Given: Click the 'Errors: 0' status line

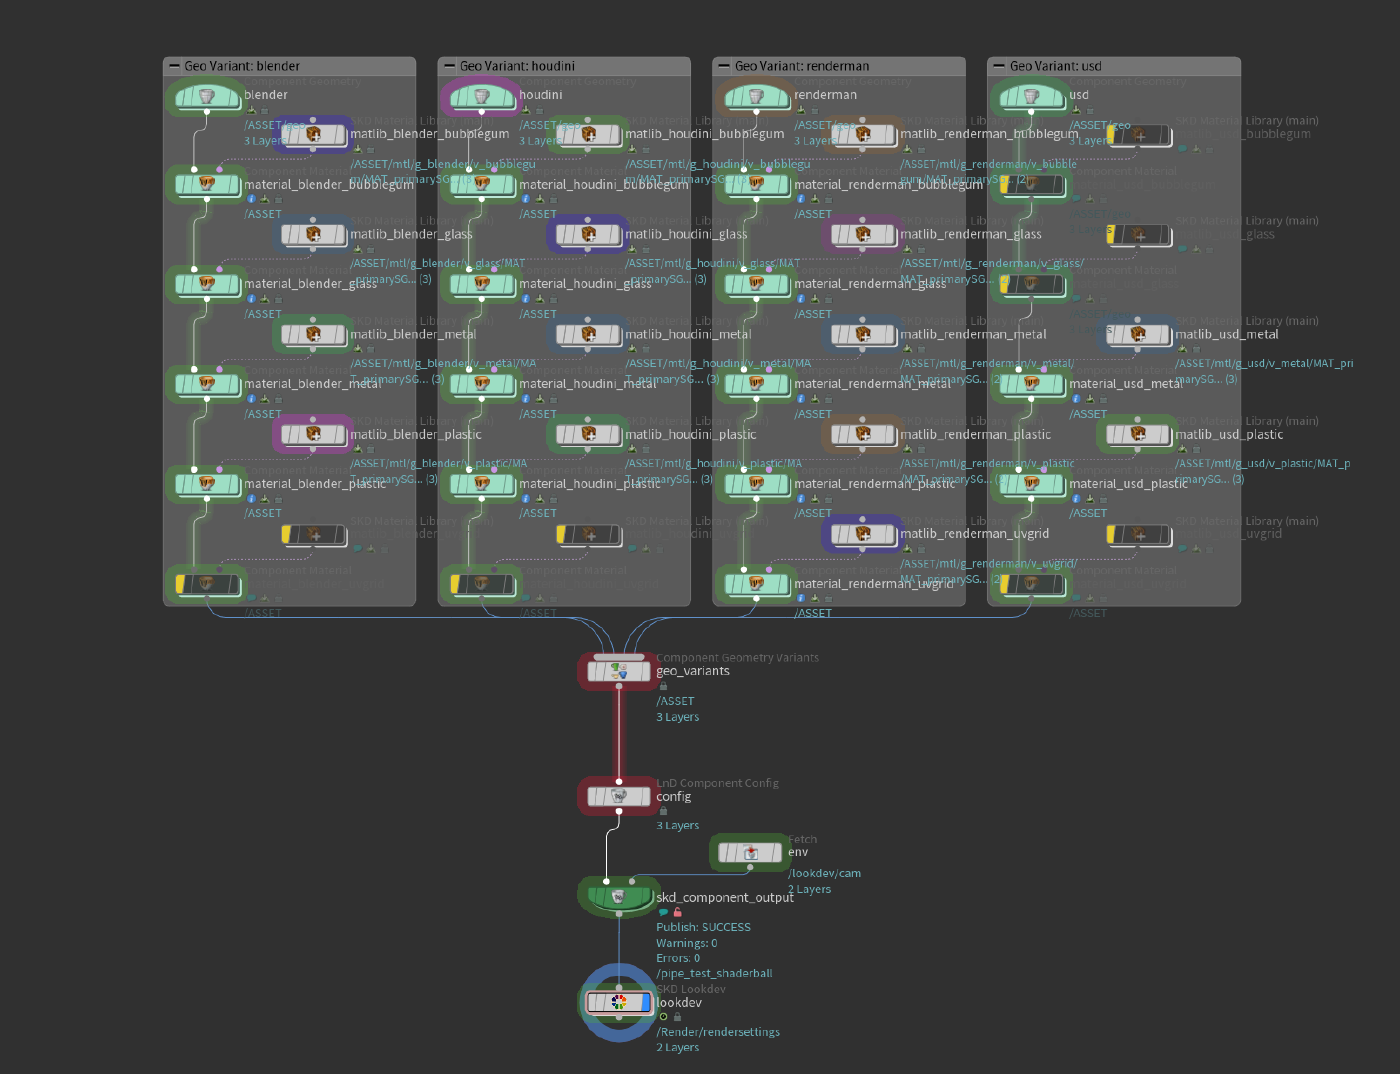Looking at the screenshot, I should (678, 958).
